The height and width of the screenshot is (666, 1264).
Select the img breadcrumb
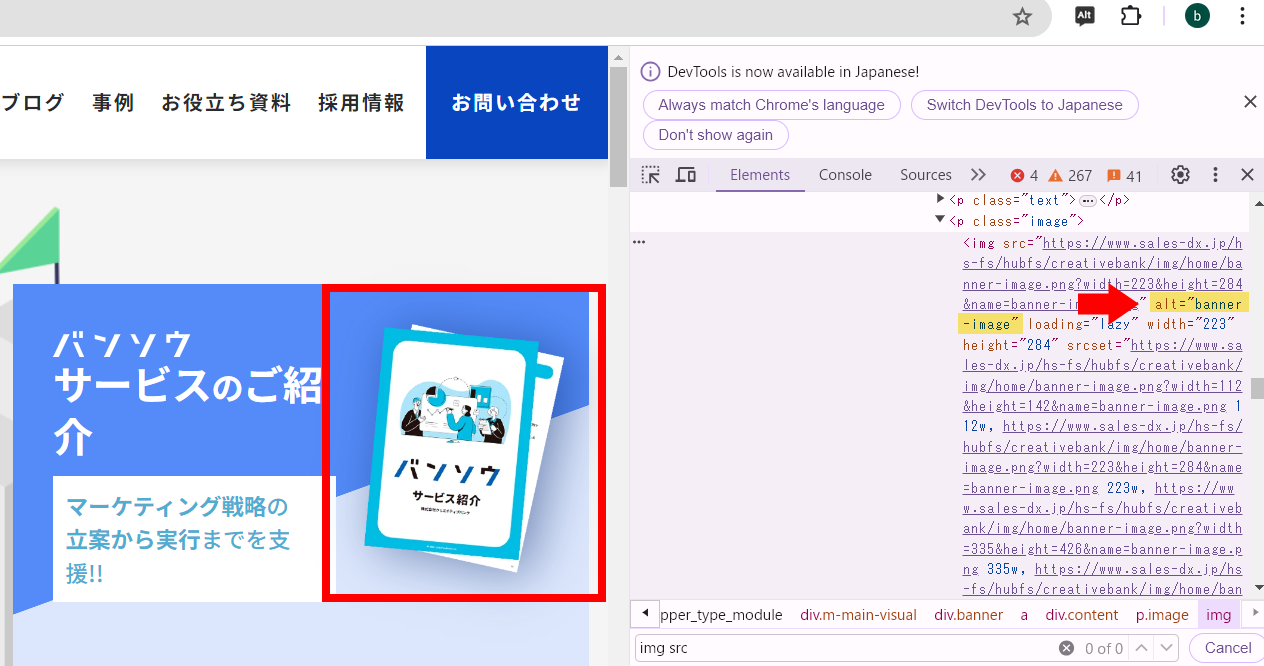pos(1219,615)
